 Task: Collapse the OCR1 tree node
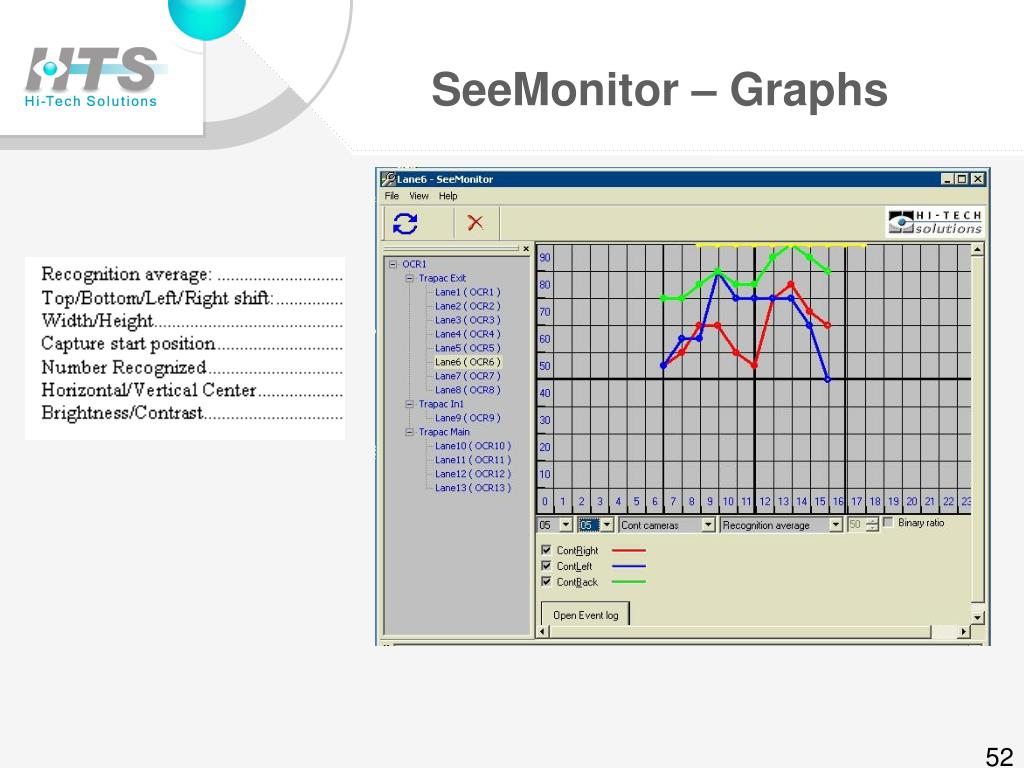click(392, 264)
